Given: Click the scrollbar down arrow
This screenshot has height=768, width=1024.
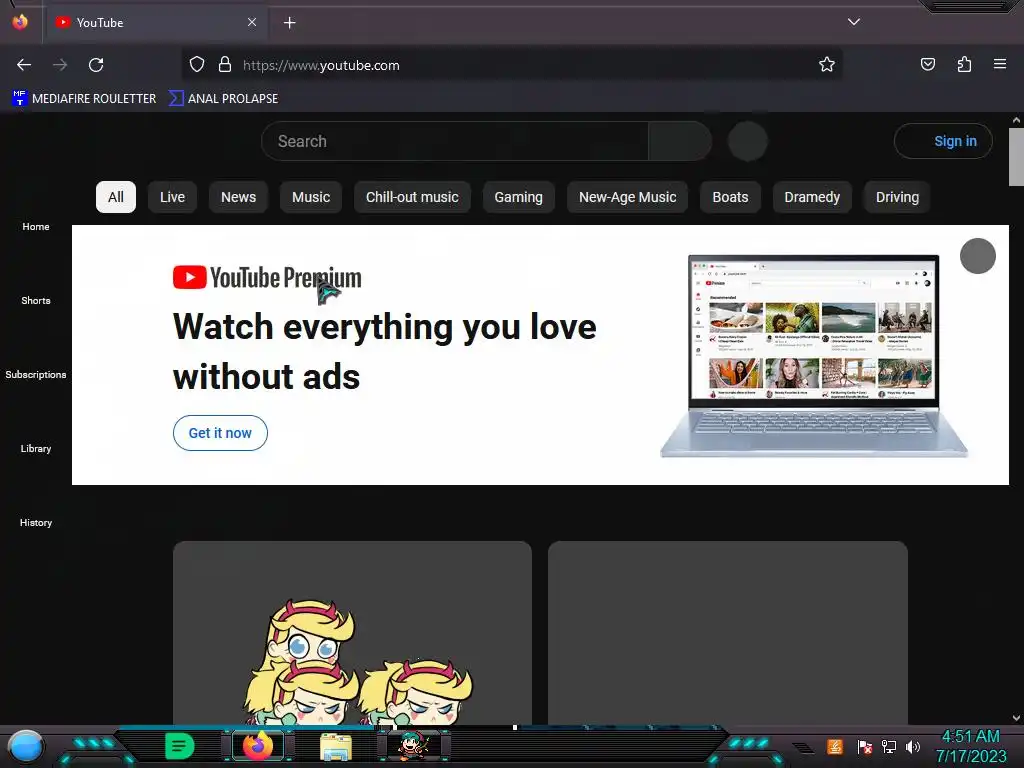Looking at the screenshot, I should tap(1016, 718).
